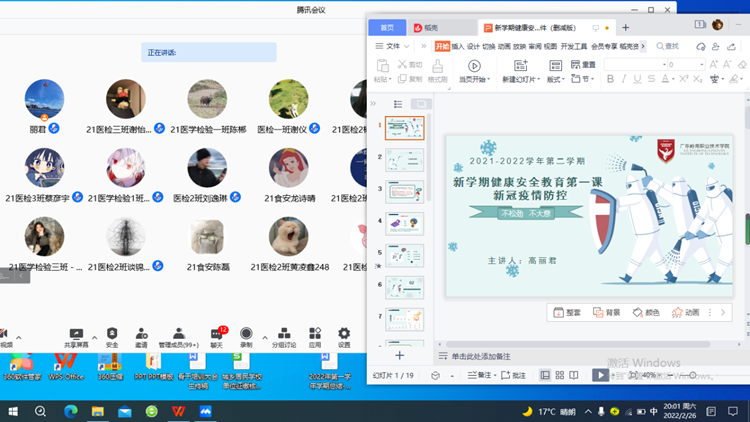Add new document tab with plus
This screenshot has height=422, width=750.
coord(626,28)
